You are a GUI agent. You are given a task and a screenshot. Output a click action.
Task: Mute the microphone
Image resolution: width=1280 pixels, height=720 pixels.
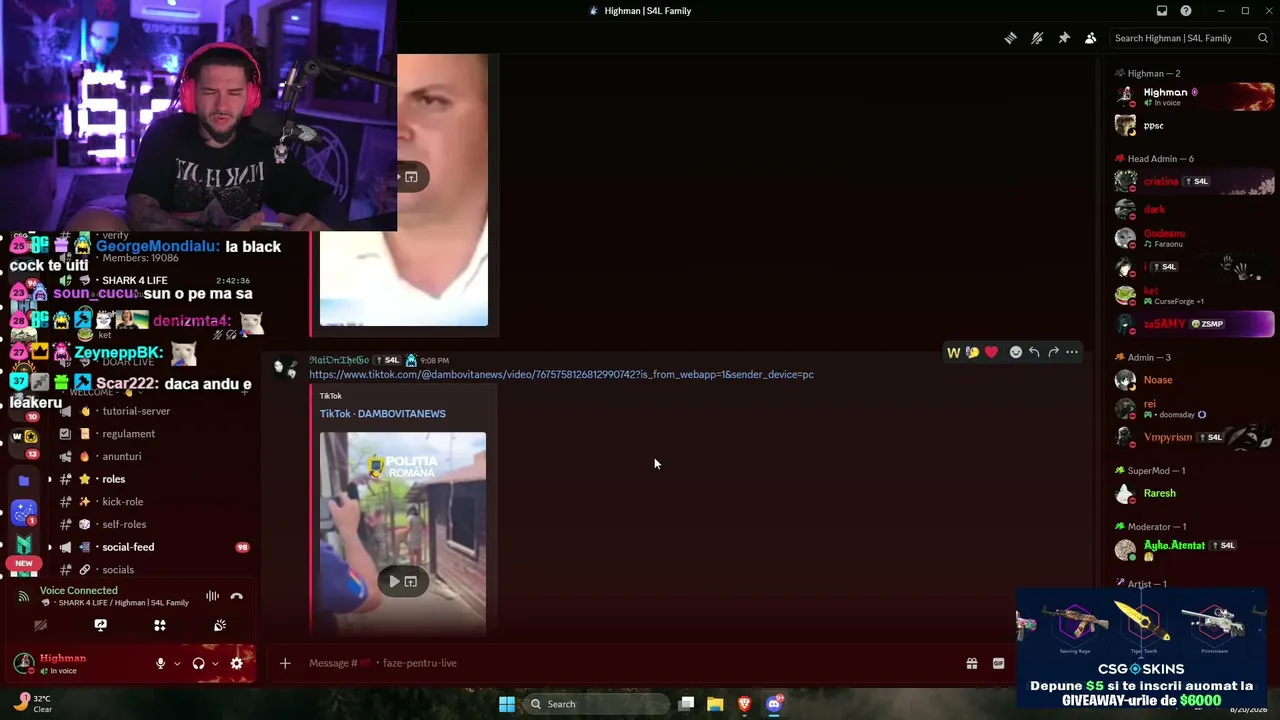160,663
